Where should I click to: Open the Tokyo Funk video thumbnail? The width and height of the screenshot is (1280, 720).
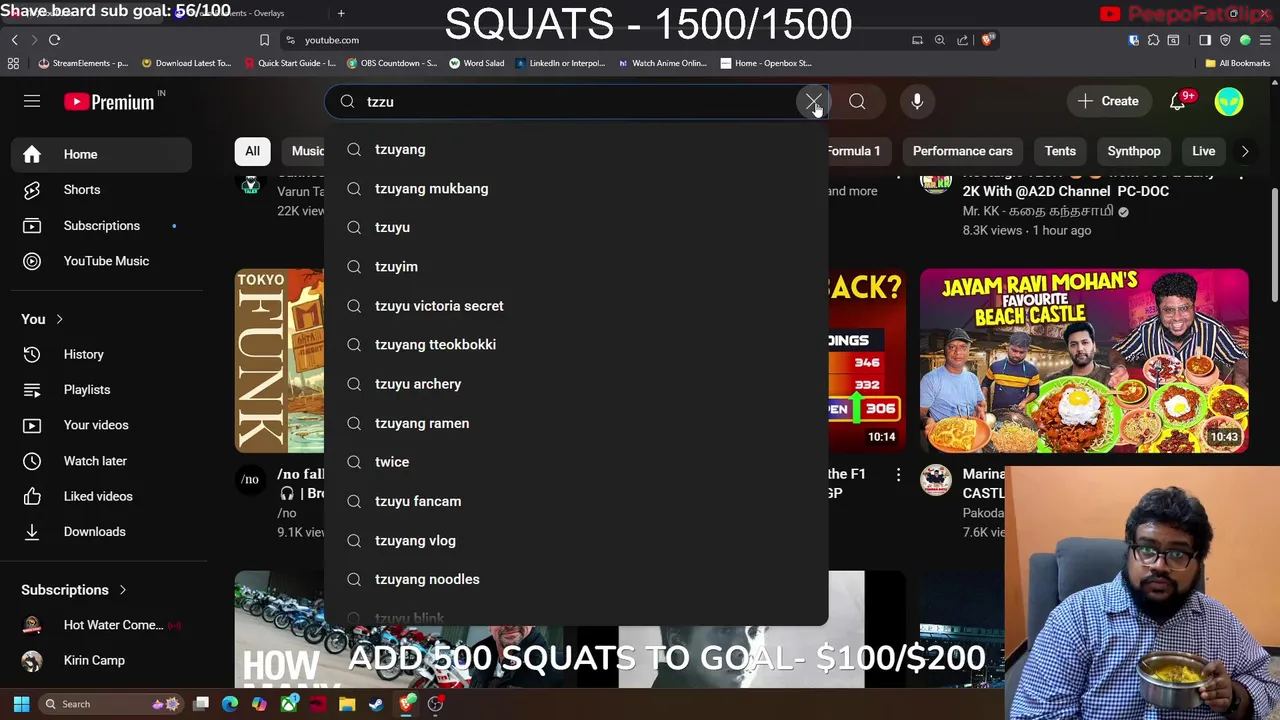coord(279,360)
